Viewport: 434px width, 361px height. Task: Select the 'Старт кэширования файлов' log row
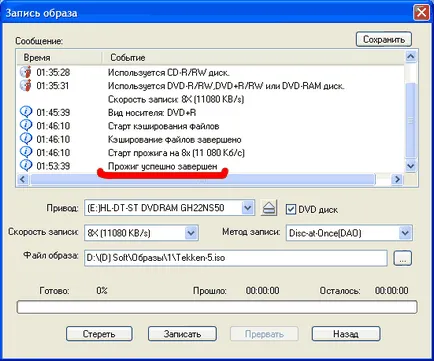point(211,126)
